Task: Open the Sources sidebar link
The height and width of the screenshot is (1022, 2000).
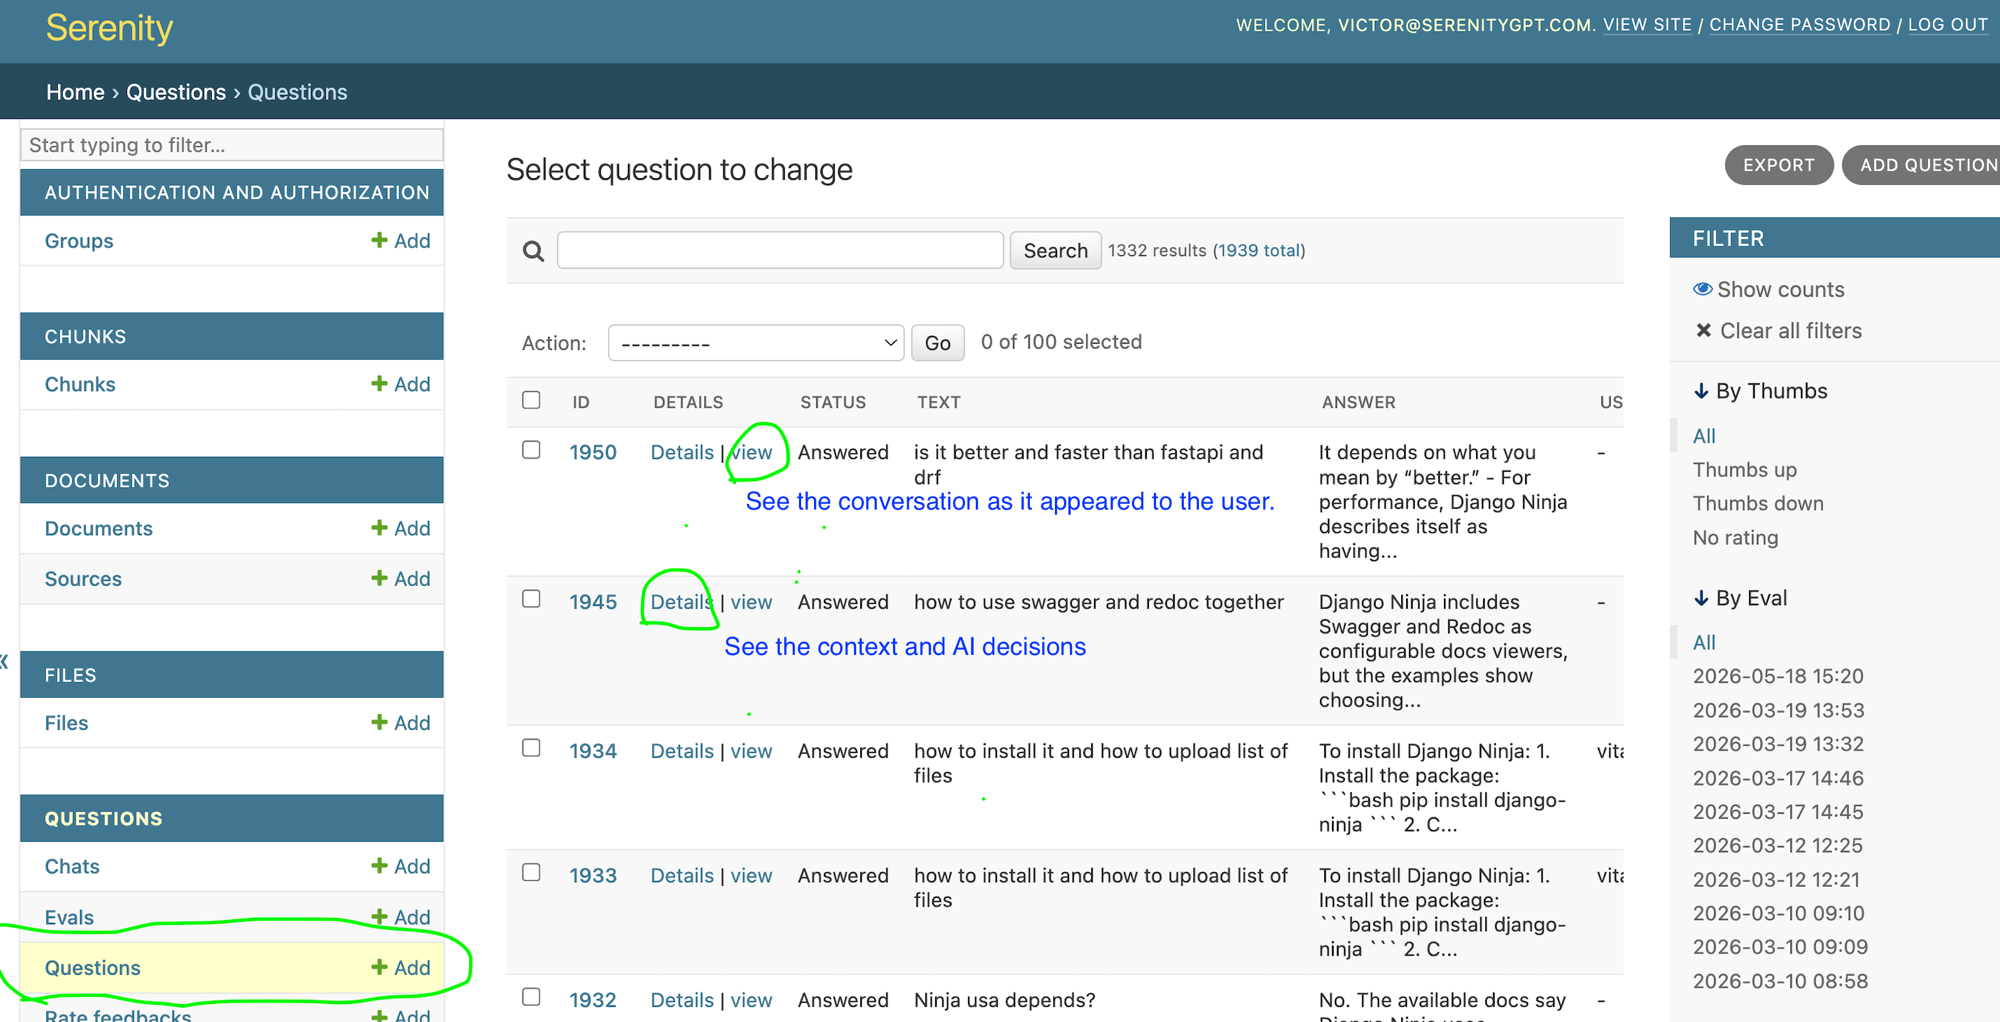Action: 83,579
